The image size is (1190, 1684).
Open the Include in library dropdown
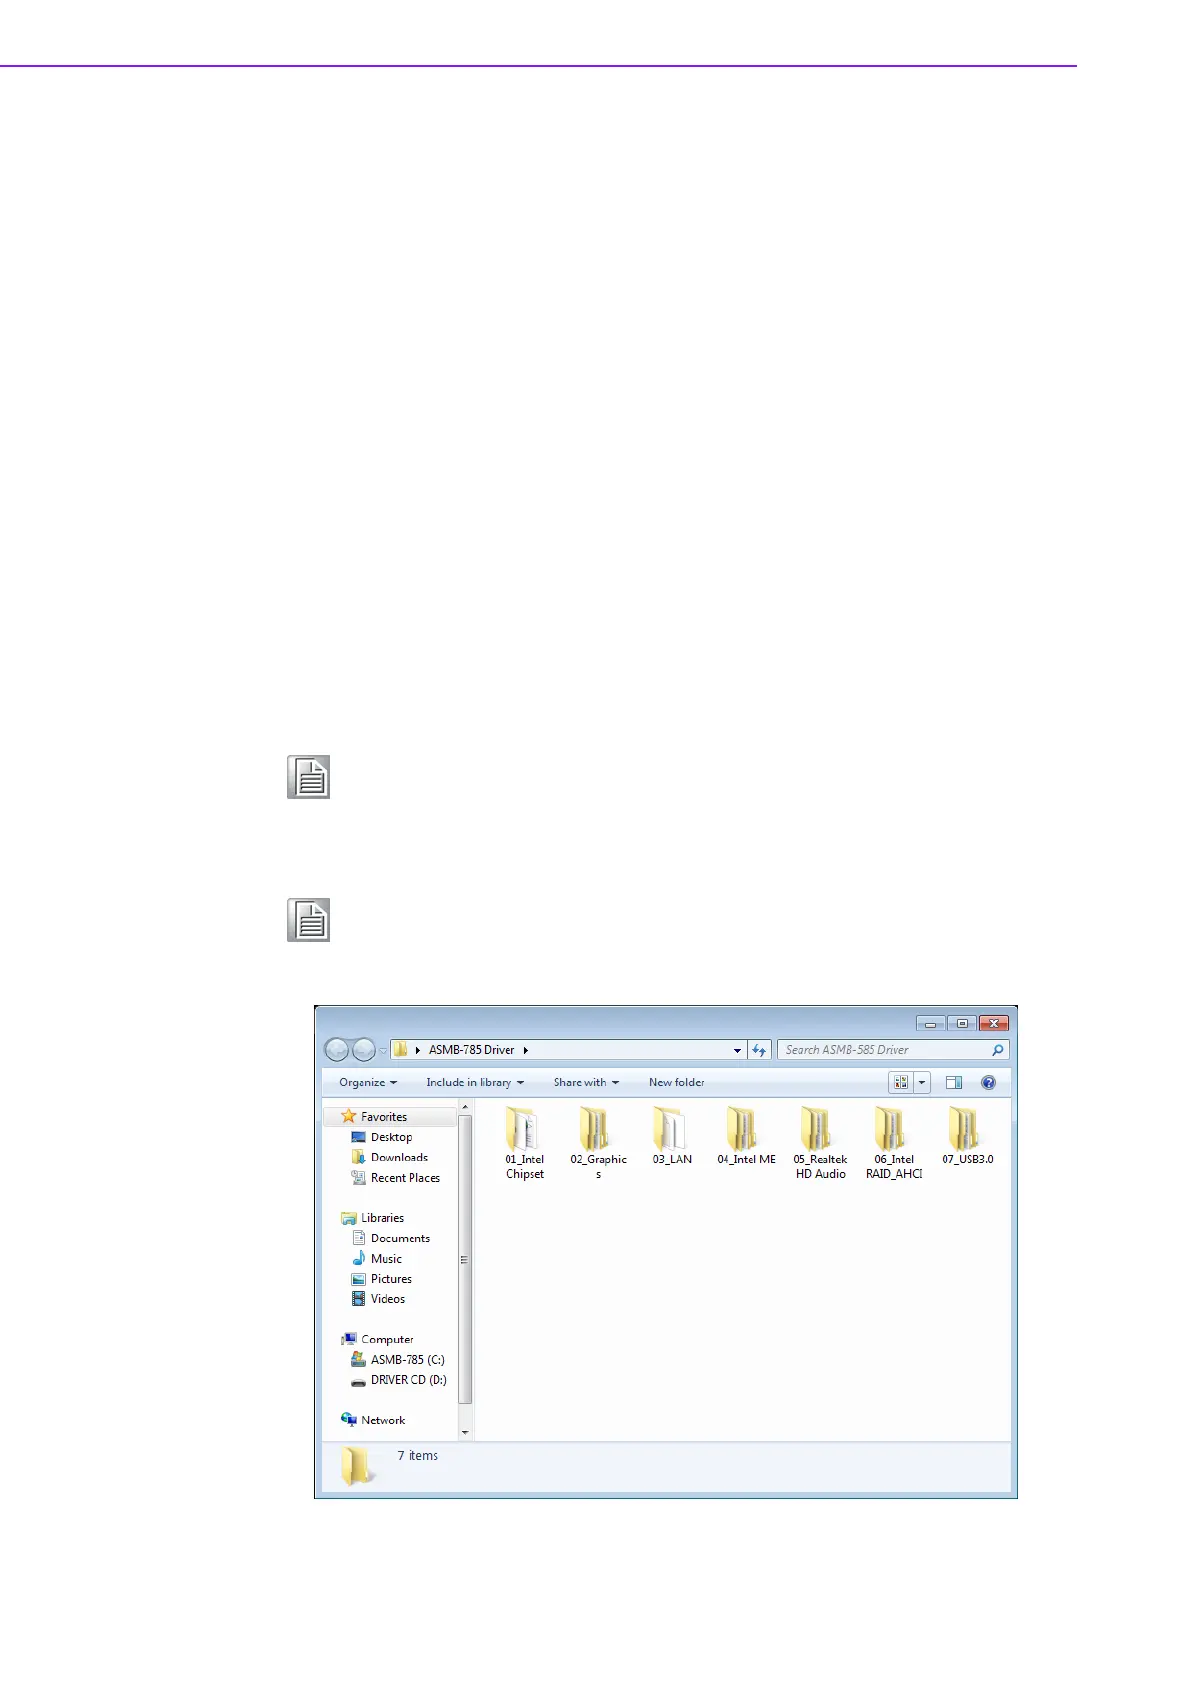click(x=475, y=1082)
